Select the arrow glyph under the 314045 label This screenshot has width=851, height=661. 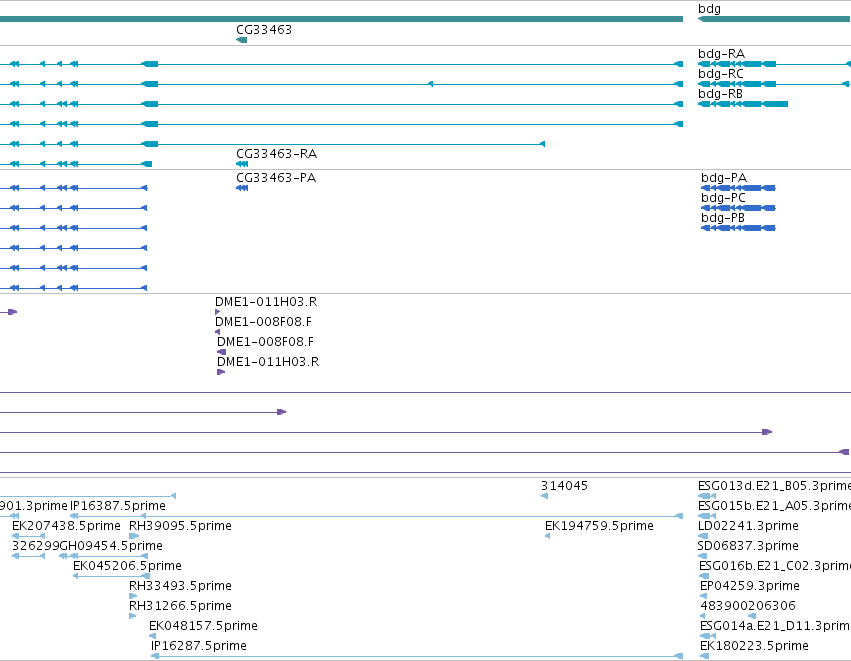[x=544, y=496]
